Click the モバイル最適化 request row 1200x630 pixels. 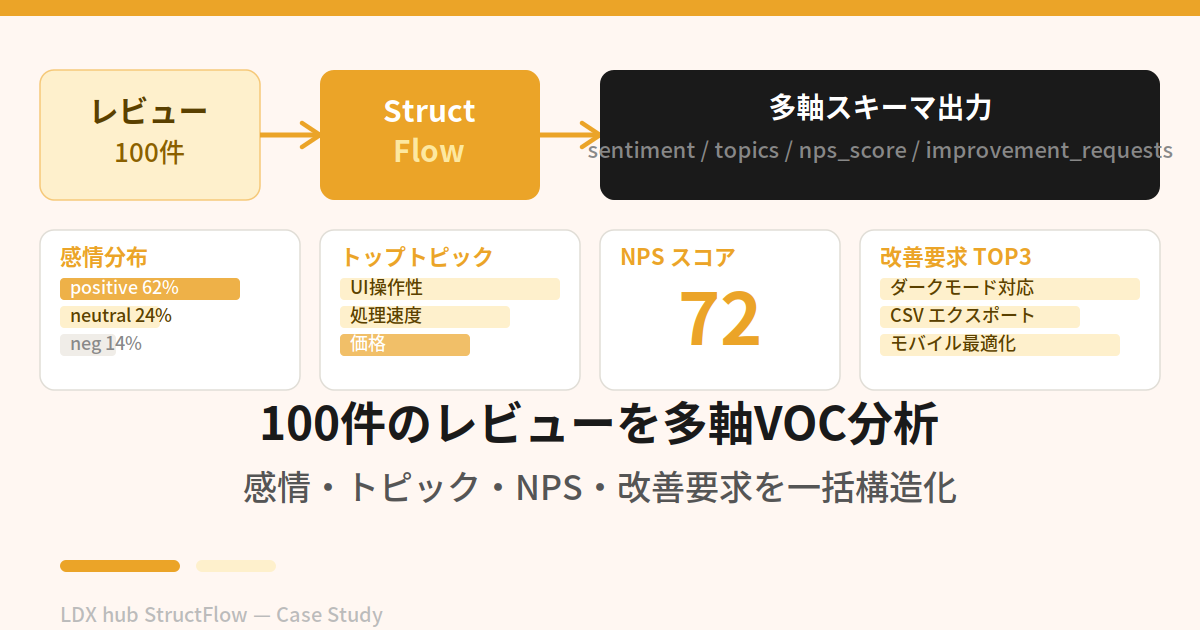pos(1000,345)
